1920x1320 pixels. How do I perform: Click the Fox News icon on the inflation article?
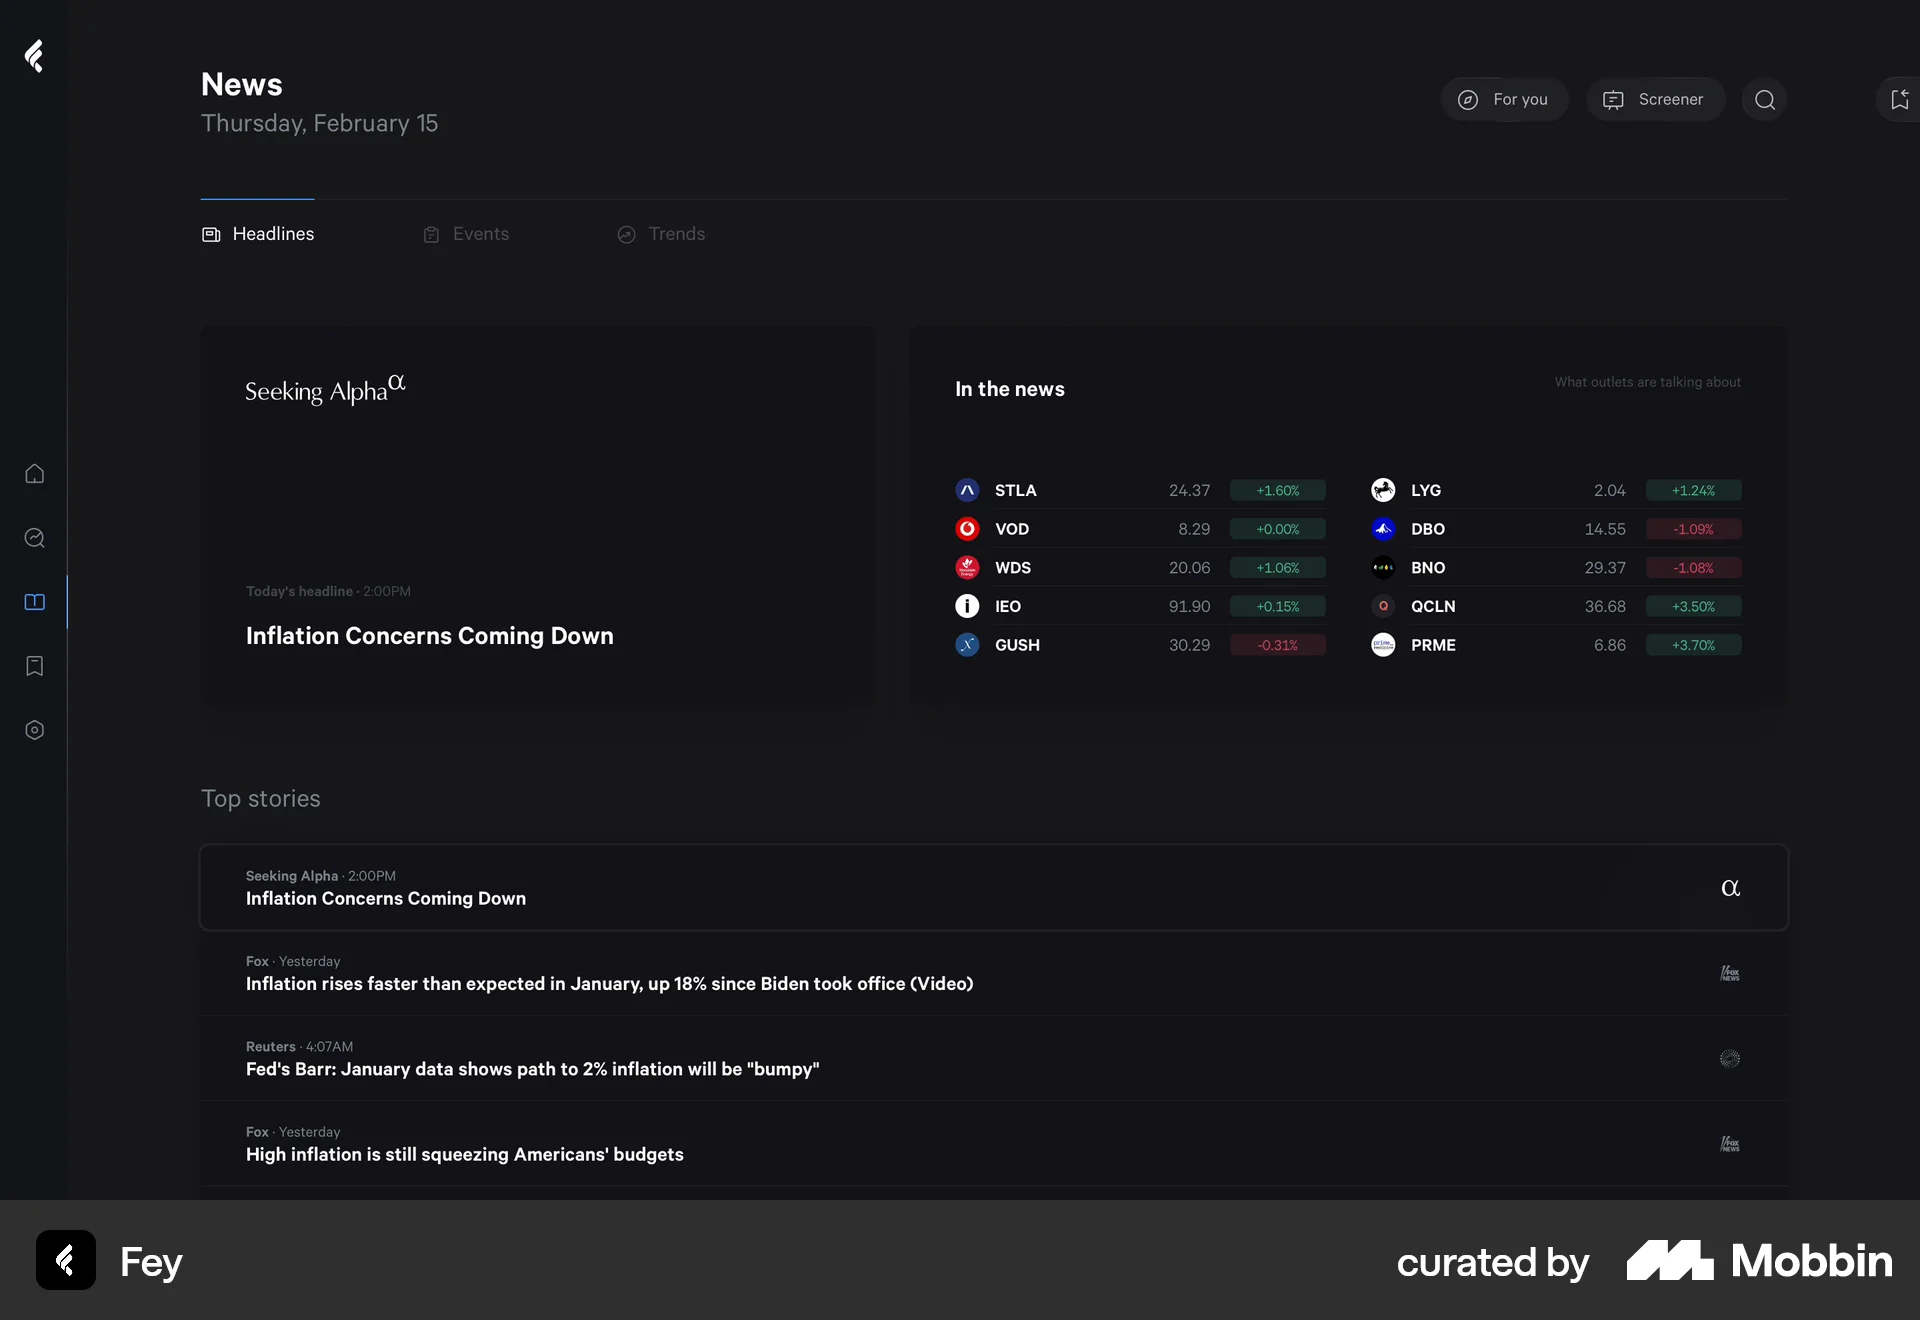coord(1730,972)
